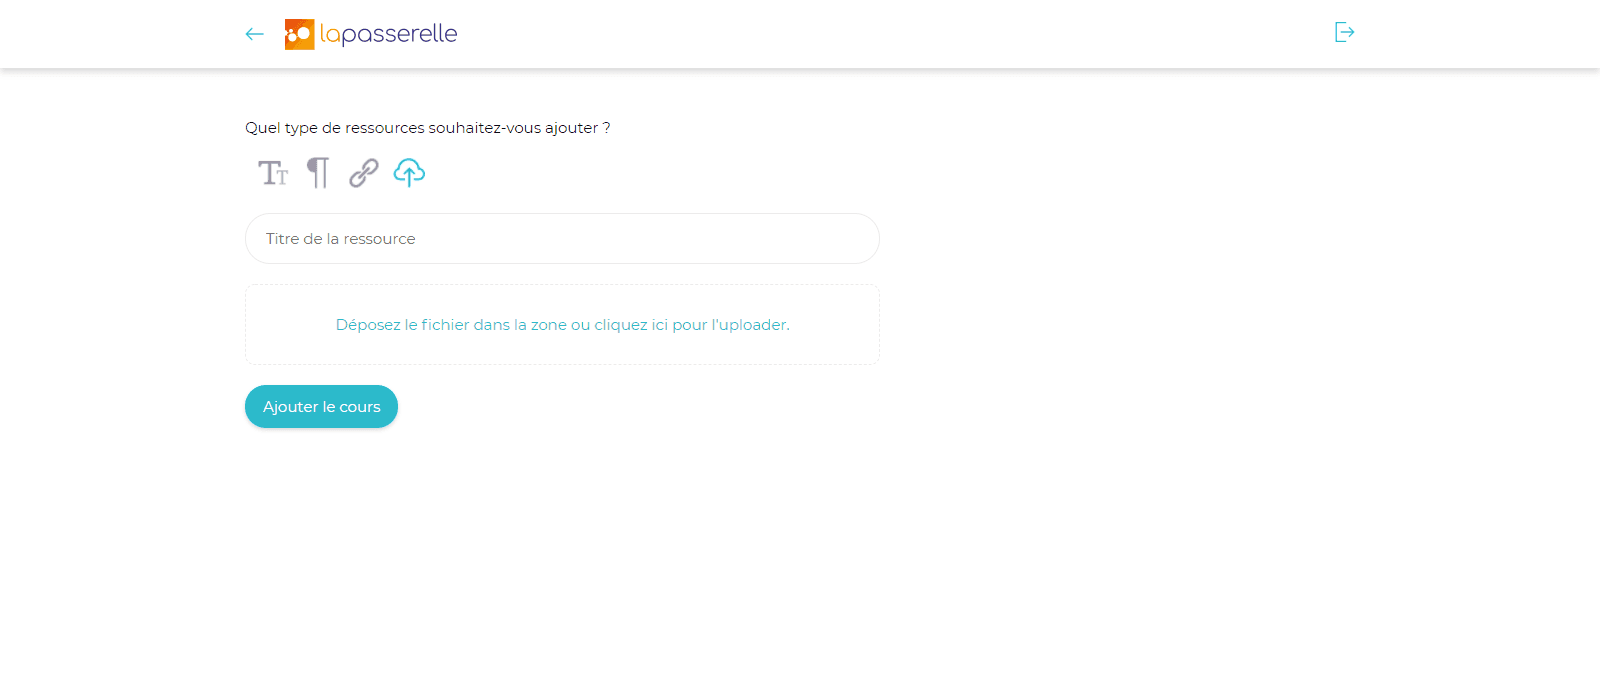Image resolution: width=1600 pixels, height=700 pixels.
Task: Switch resource type to the pilcrow icon
Action: tap(318, 173)
